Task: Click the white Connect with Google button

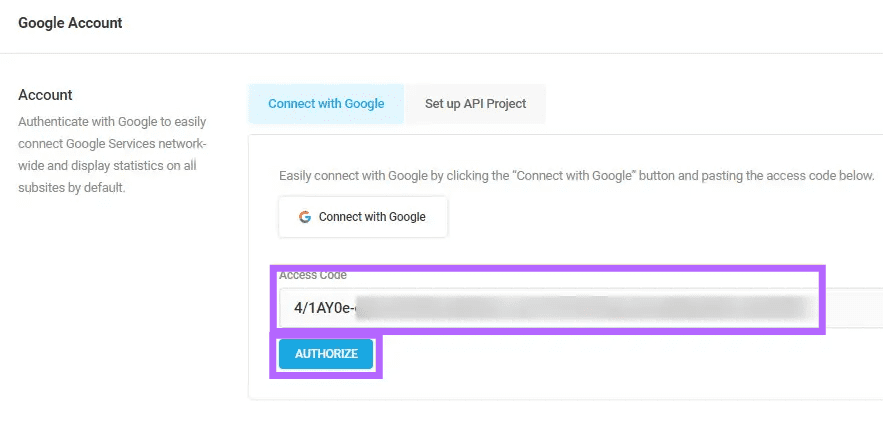Action: (x=363, y=217)
